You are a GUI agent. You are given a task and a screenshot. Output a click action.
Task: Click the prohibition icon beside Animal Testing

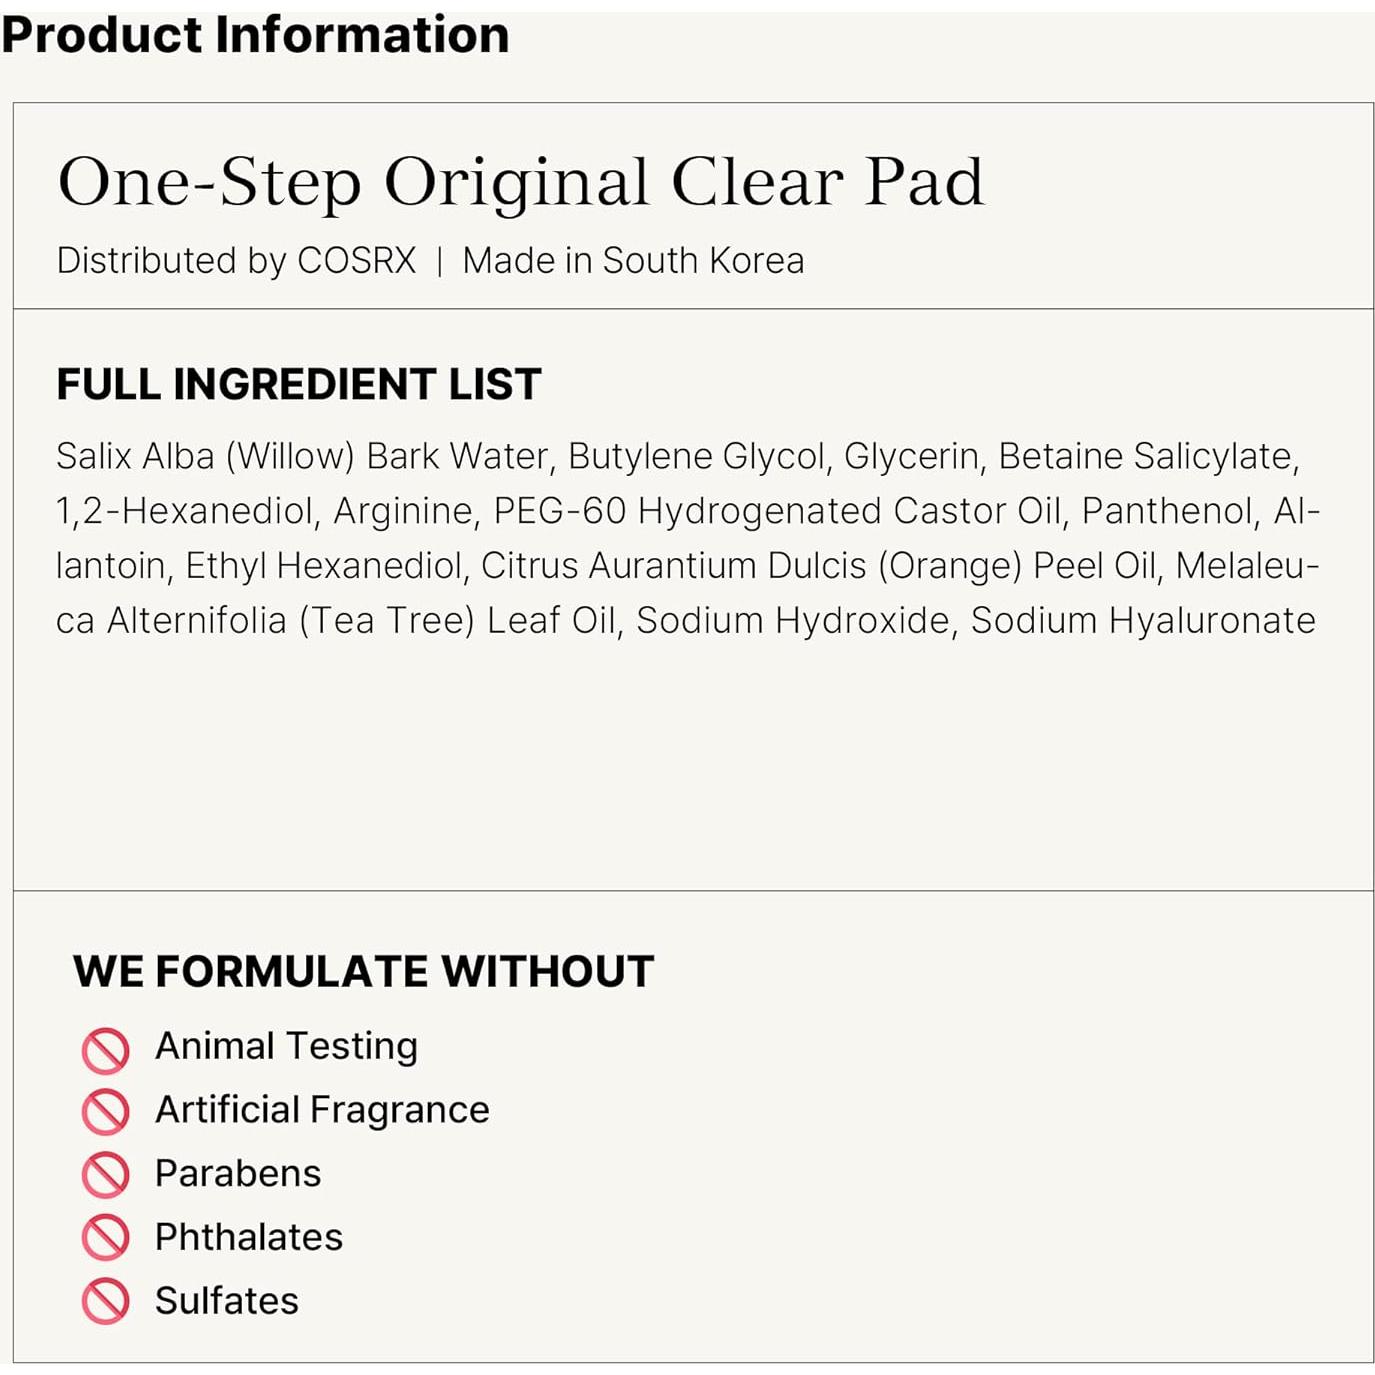105,1050
